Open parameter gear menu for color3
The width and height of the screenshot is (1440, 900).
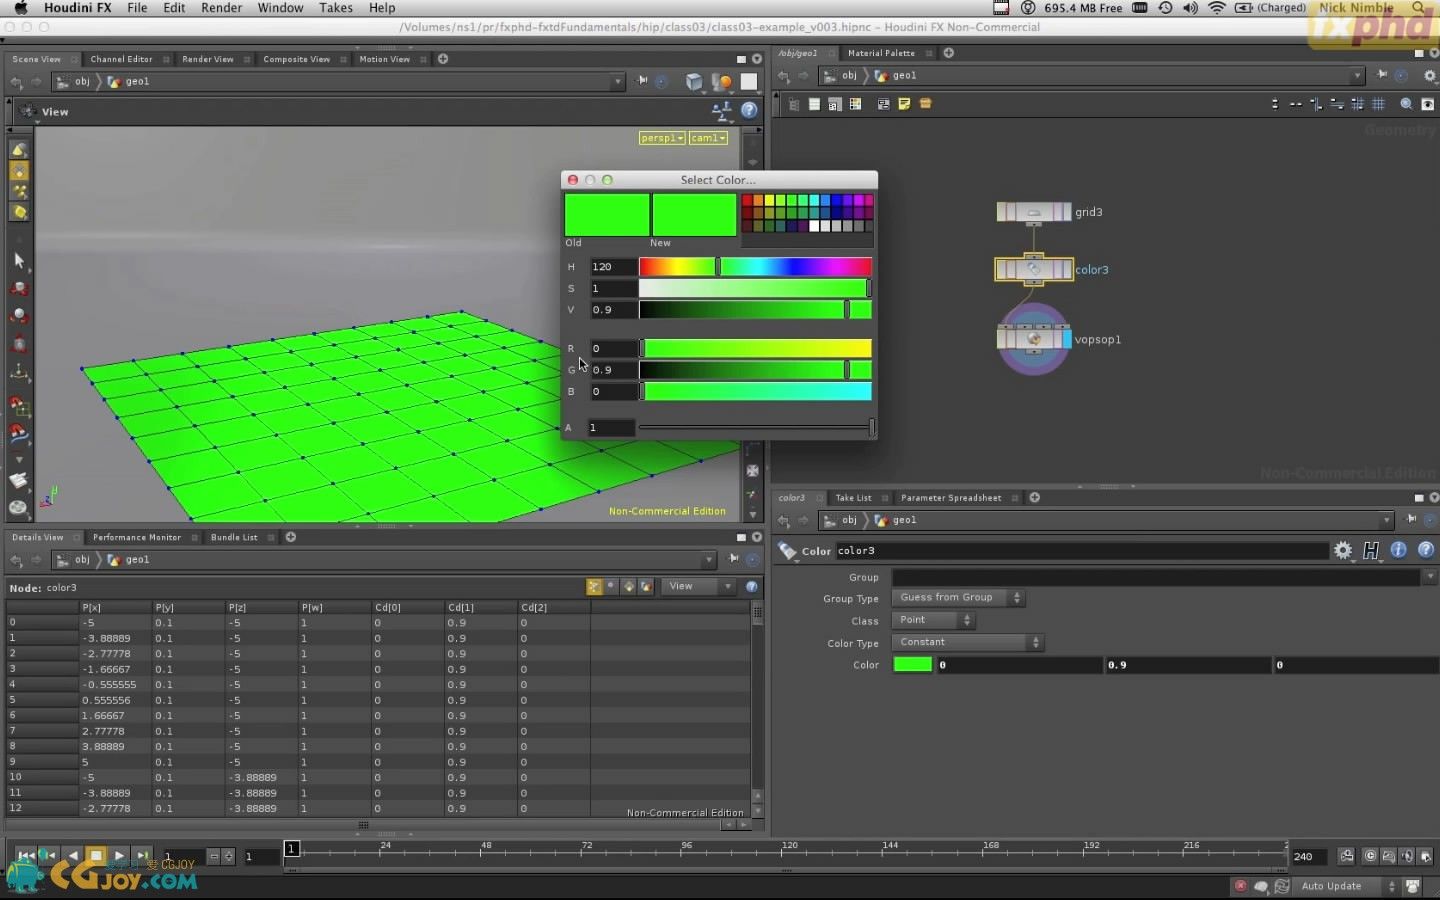click(x=1343, y=550)
